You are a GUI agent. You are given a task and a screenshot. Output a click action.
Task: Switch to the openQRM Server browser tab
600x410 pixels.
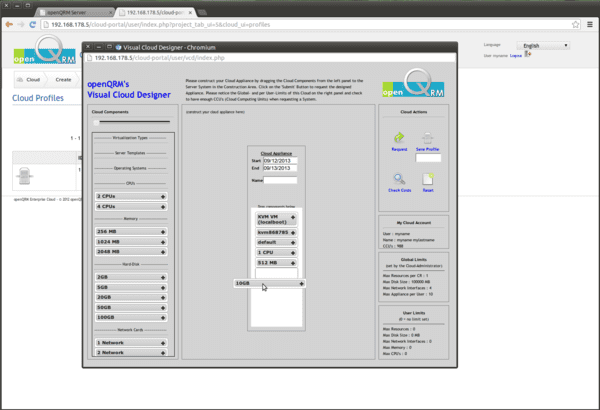tap(75, 12)
